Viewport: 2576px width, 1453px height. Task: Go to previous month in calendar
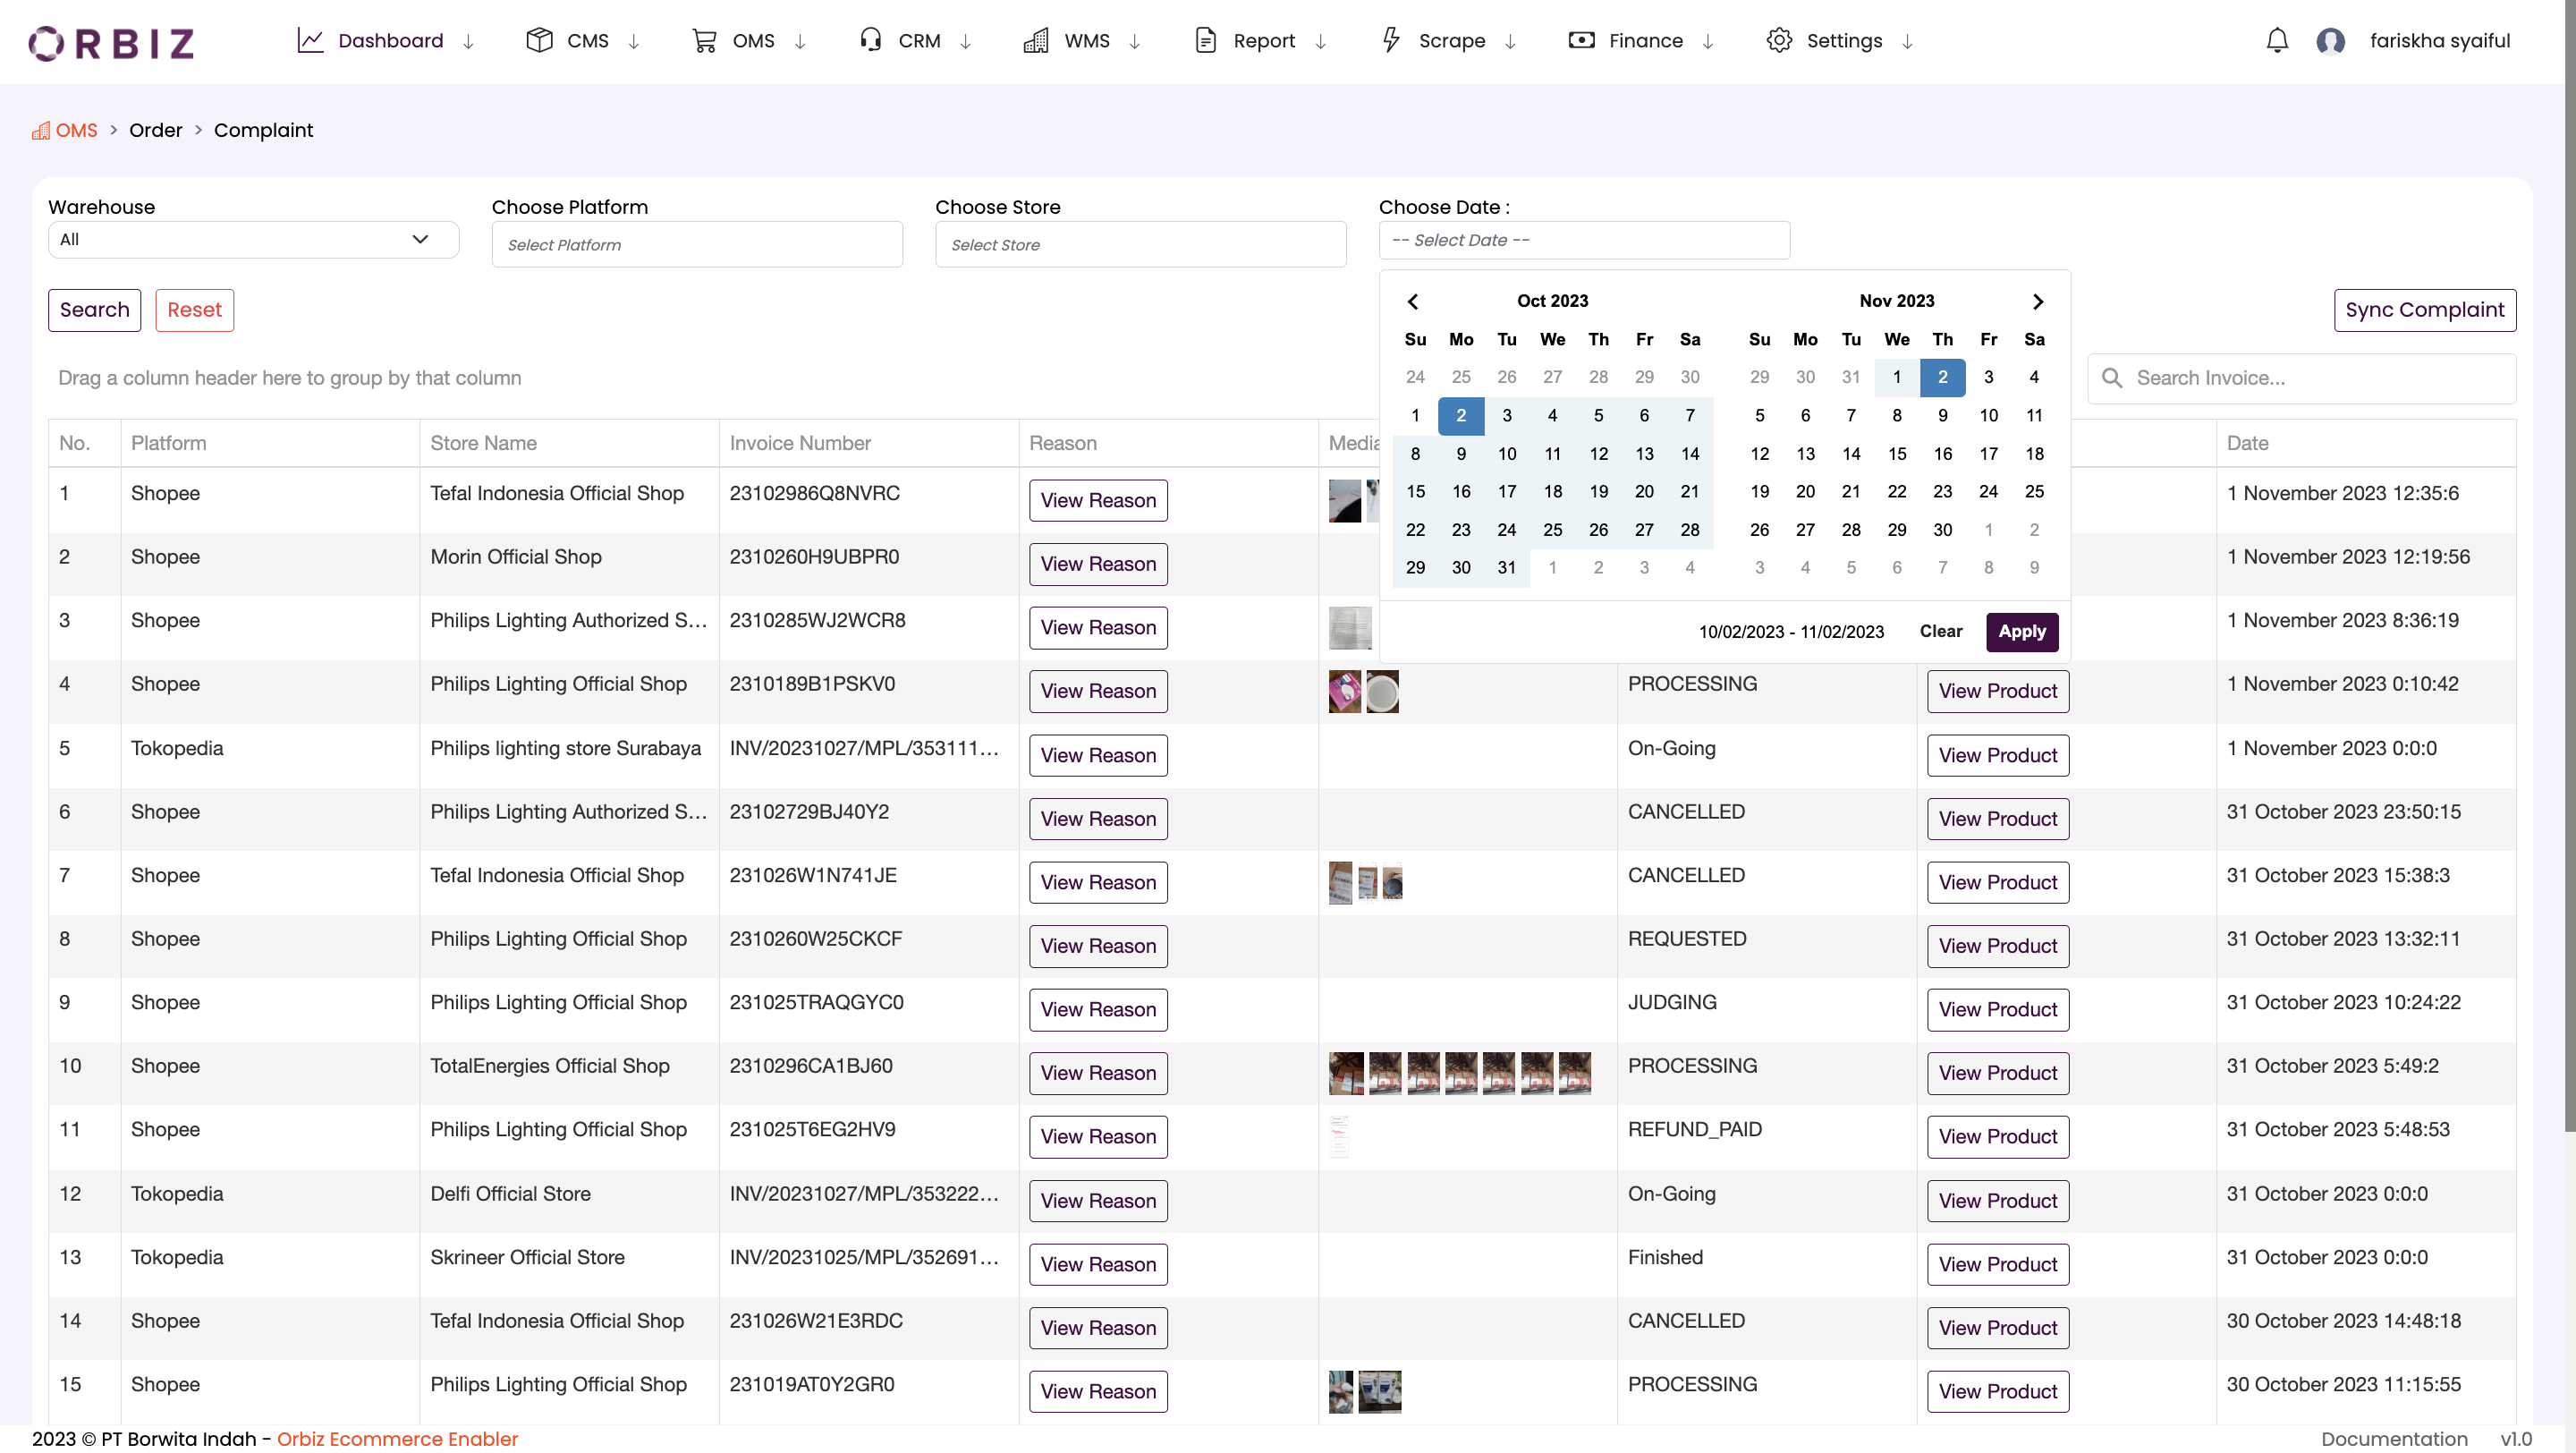pos(1413,301)
